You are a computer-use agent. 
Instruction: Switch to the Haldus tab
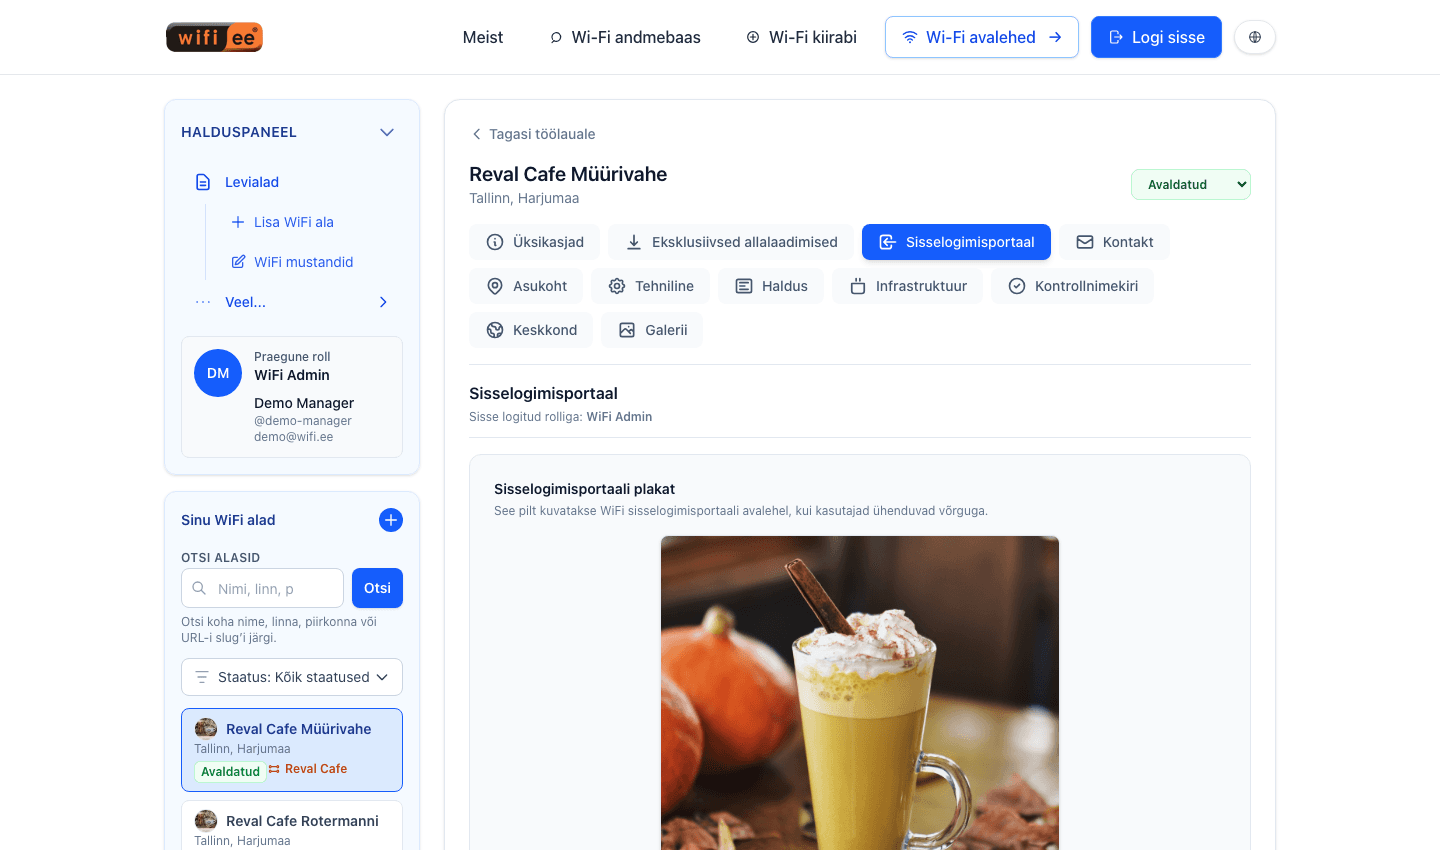click(771, 286)
